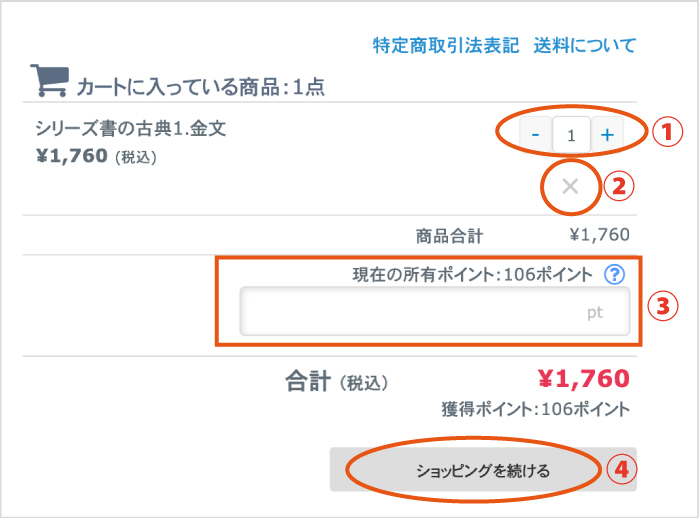Increase quantity with the plus button
Screen dimensions: 699x518
(606, 134)
